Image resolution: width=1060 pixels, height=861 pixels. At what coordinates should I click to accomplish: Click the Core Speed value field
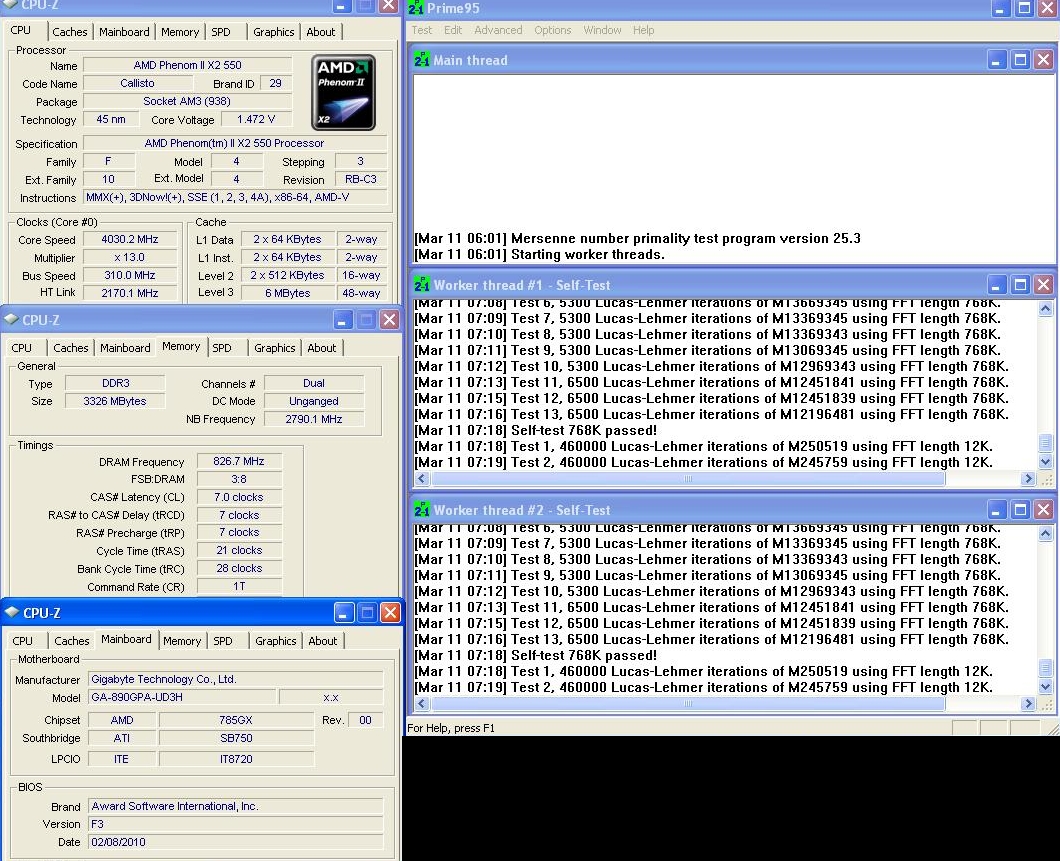coord(130,240)
